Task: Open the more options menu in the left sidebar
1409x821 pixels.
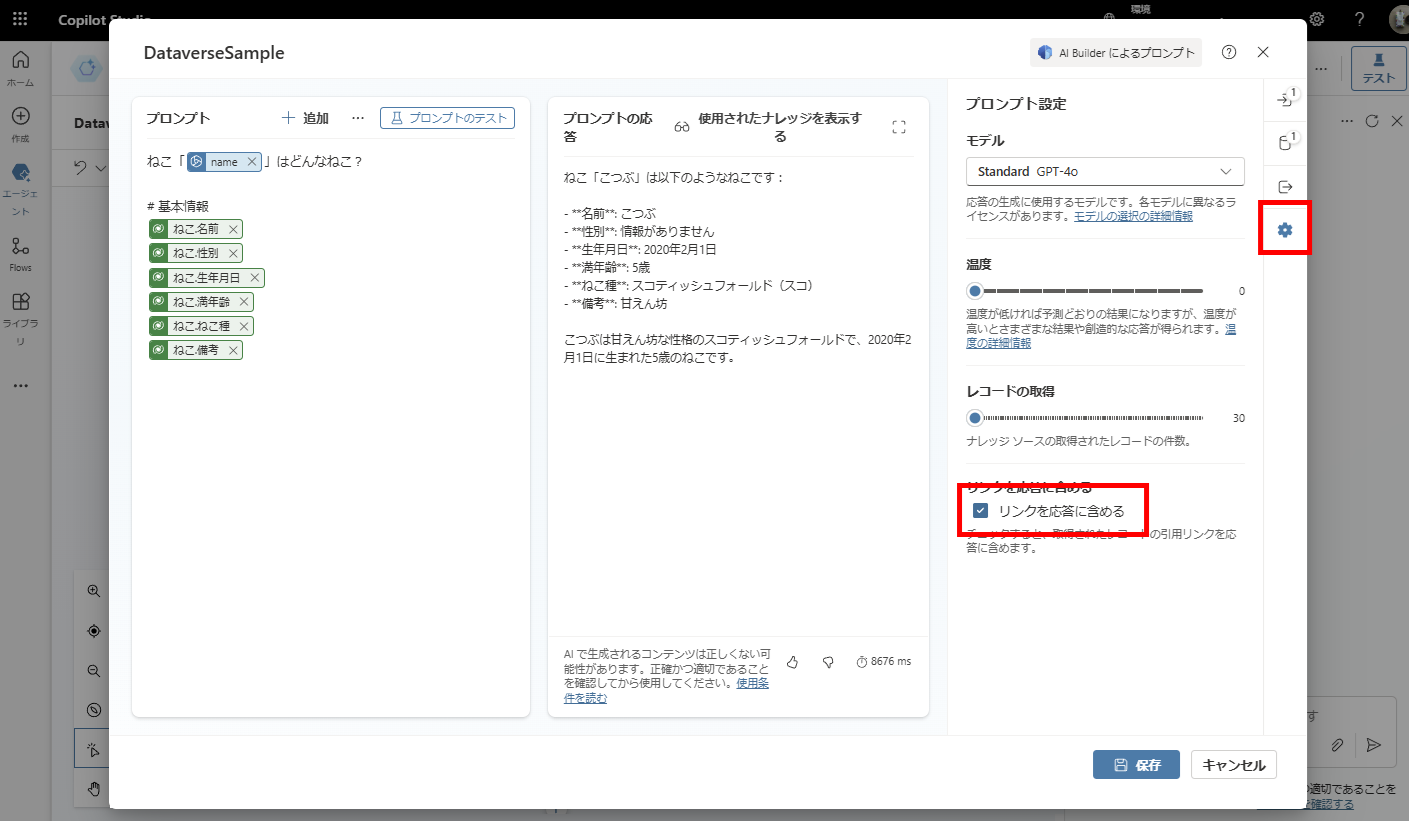Action: 20,384
